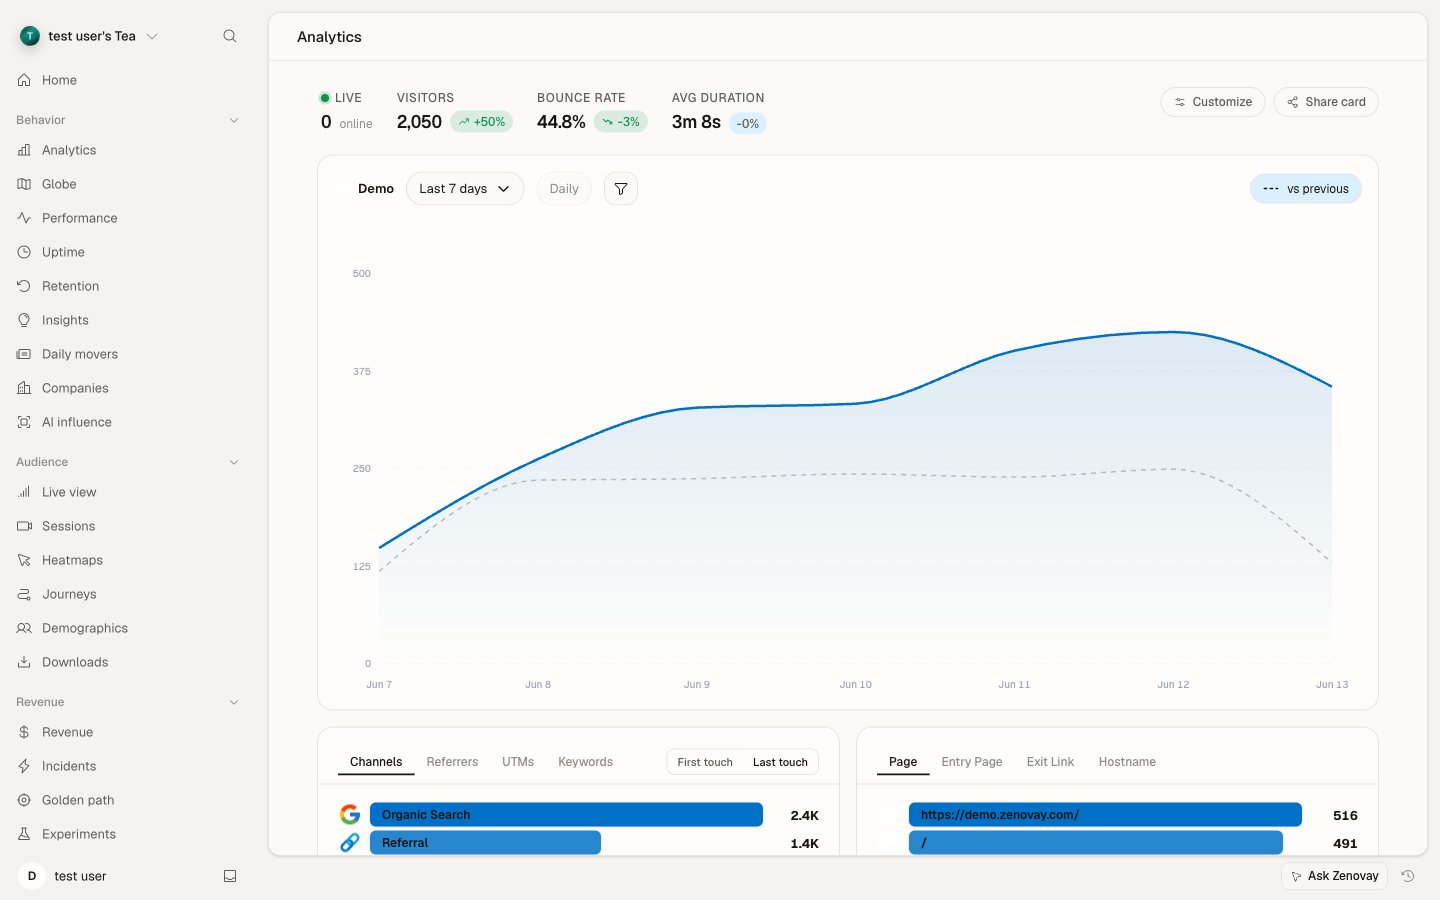Click the Sessions video icon

pos(24,526)
